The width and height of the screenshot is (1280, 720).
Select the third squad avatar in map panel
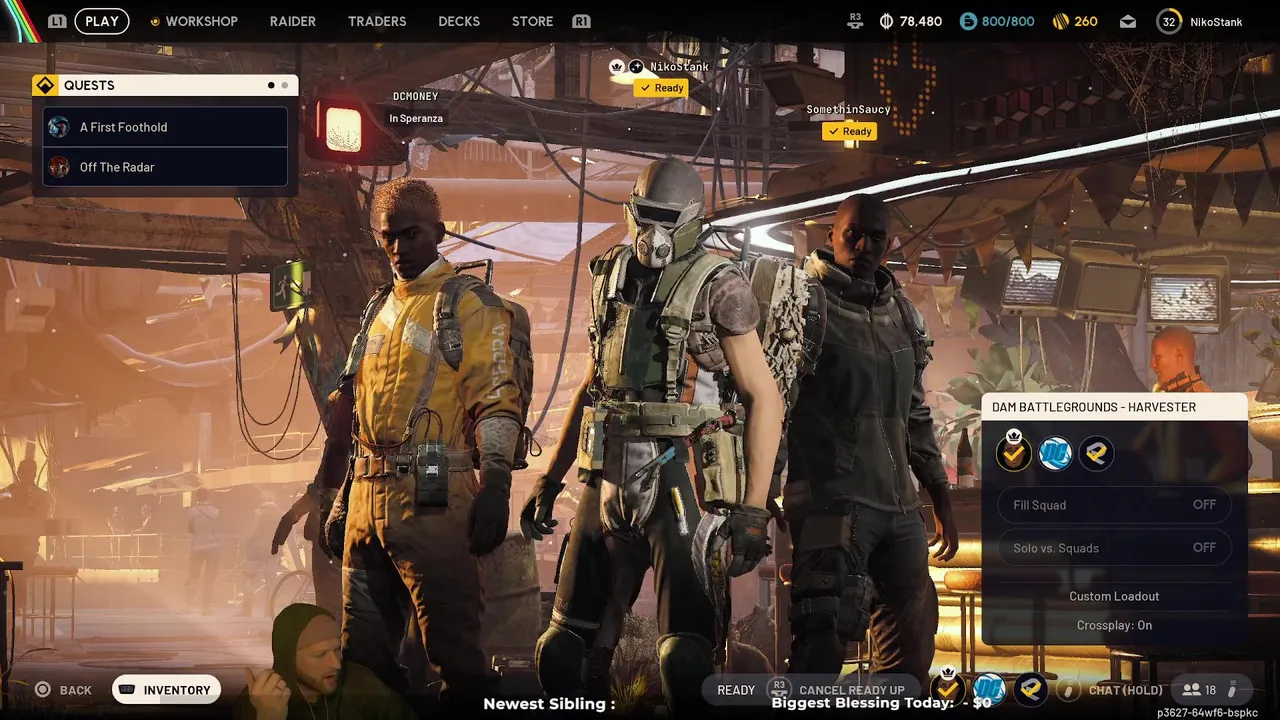pos(1096,454)
